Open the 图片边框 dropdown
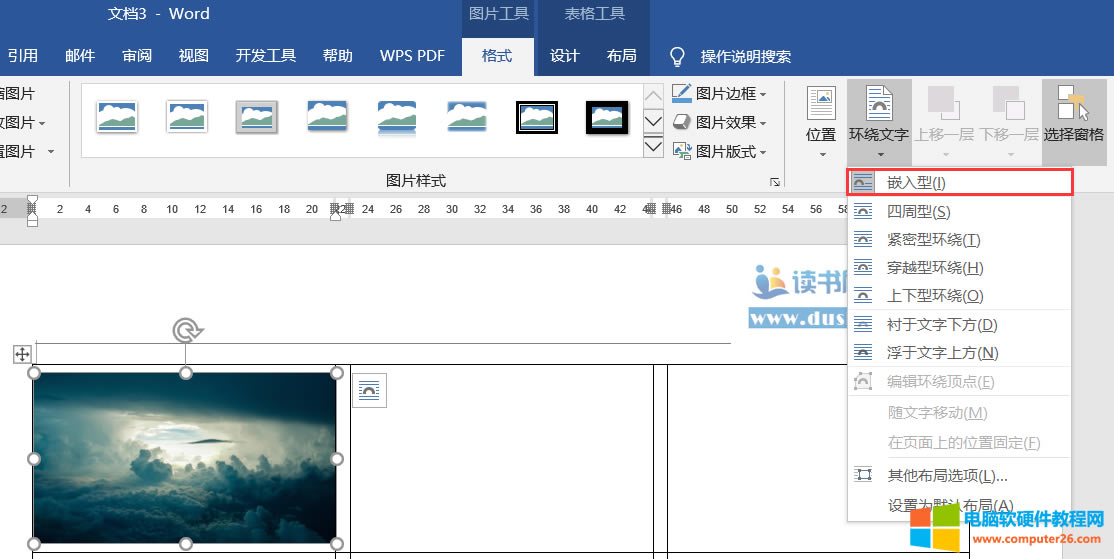 click(720, 94)
